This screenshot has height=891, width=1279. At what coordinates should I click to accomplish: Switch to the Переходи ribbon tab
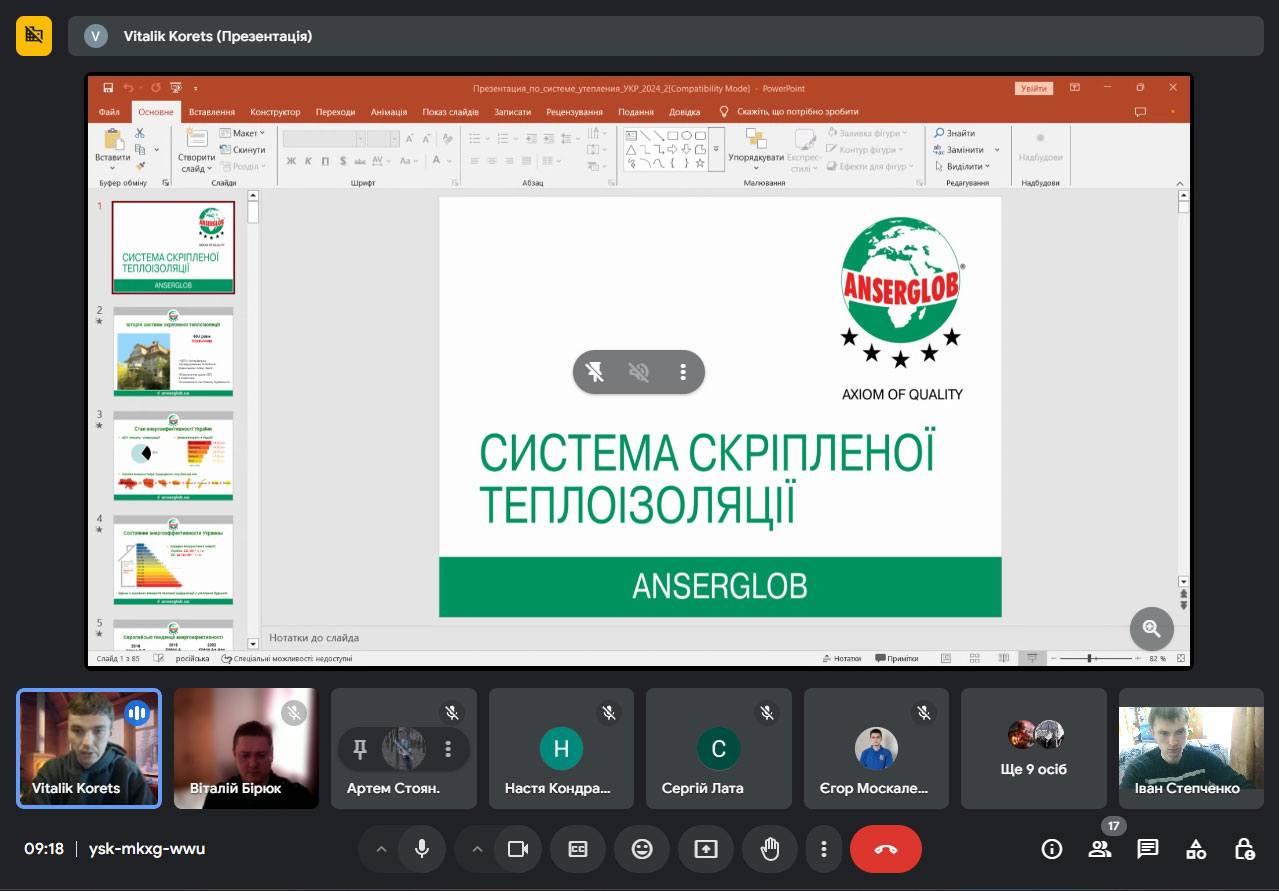click(335, 112)
